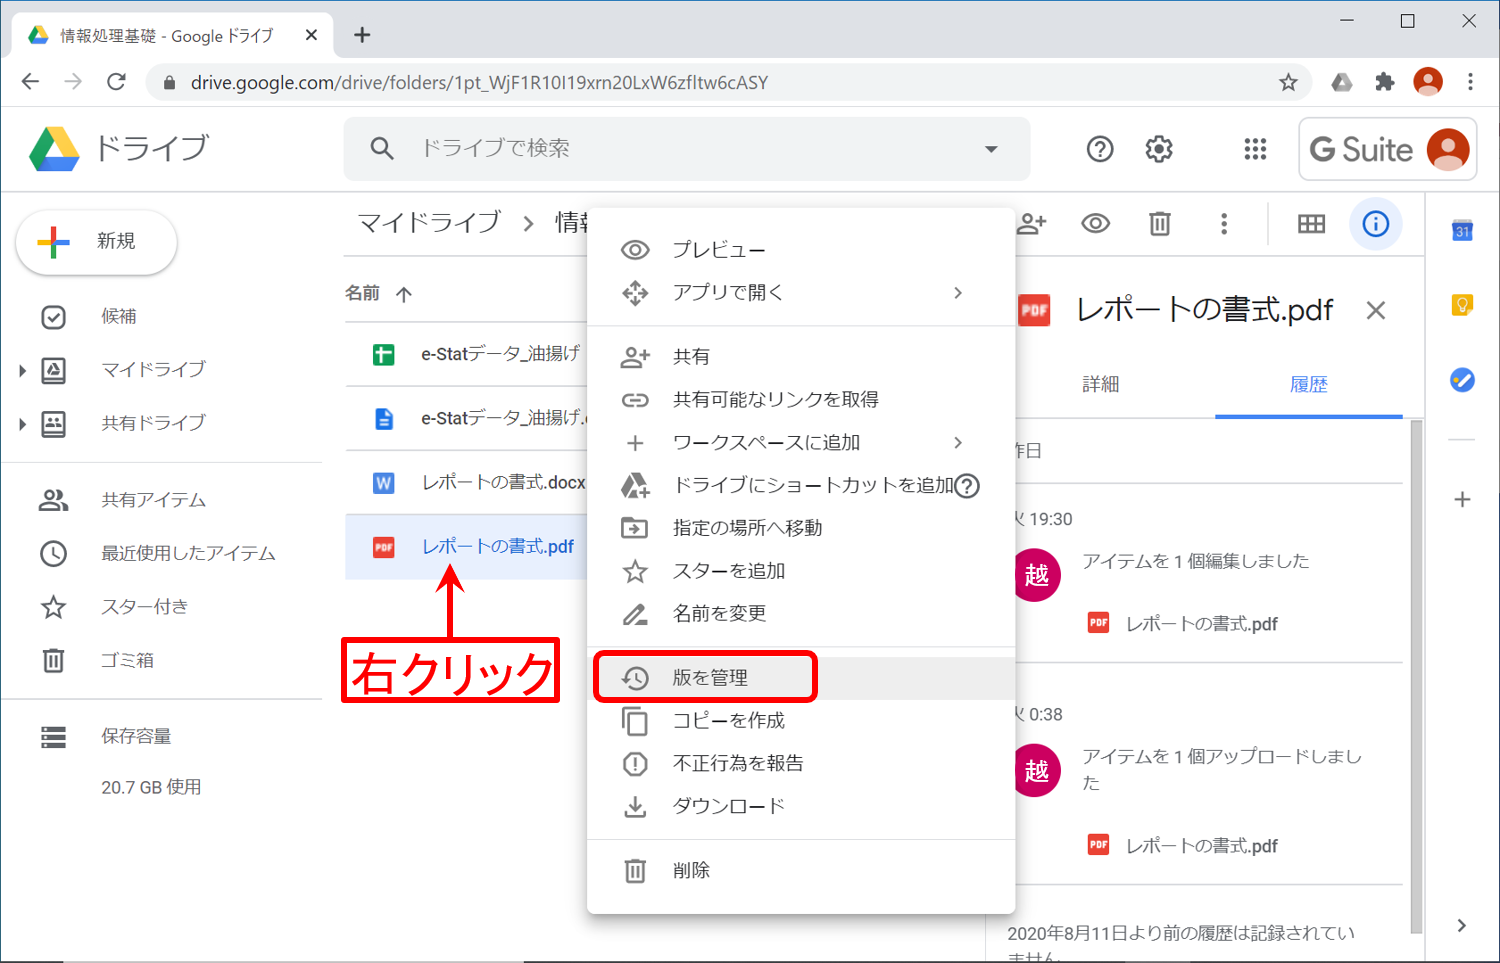Click the trash can remove icon in toolbar
This screenshot has width=1500, height=963.
click(1160, 224)
